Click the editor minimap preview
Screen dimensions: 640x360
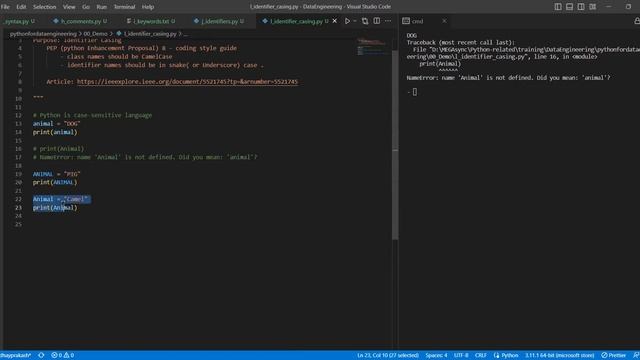point(371,47)
